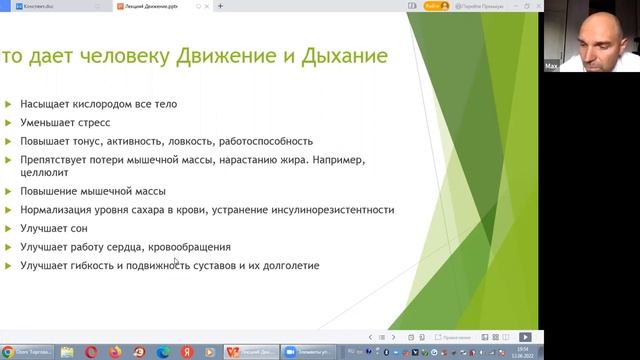Launch Opera browser from taskbar

[91, 352]
